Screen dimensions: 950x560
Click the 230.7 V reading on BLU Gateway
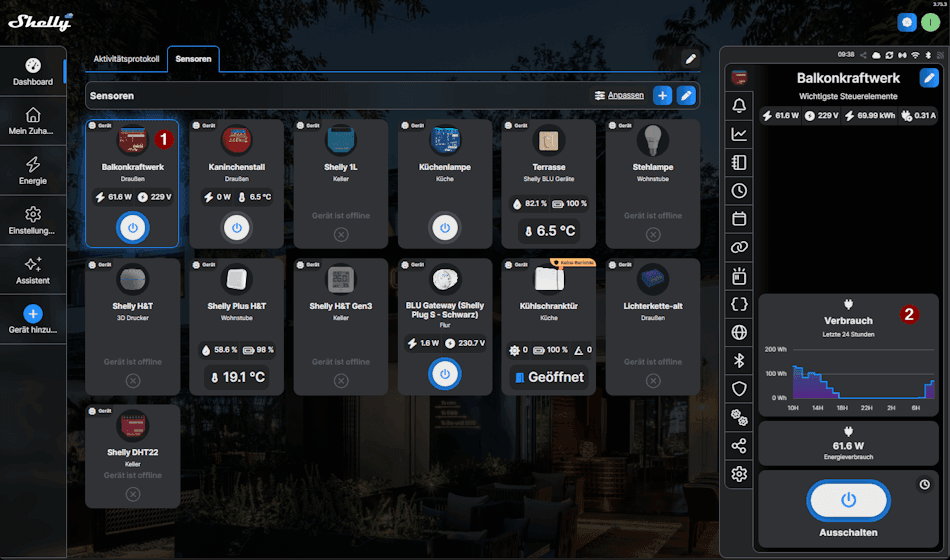tap(465, 343)
